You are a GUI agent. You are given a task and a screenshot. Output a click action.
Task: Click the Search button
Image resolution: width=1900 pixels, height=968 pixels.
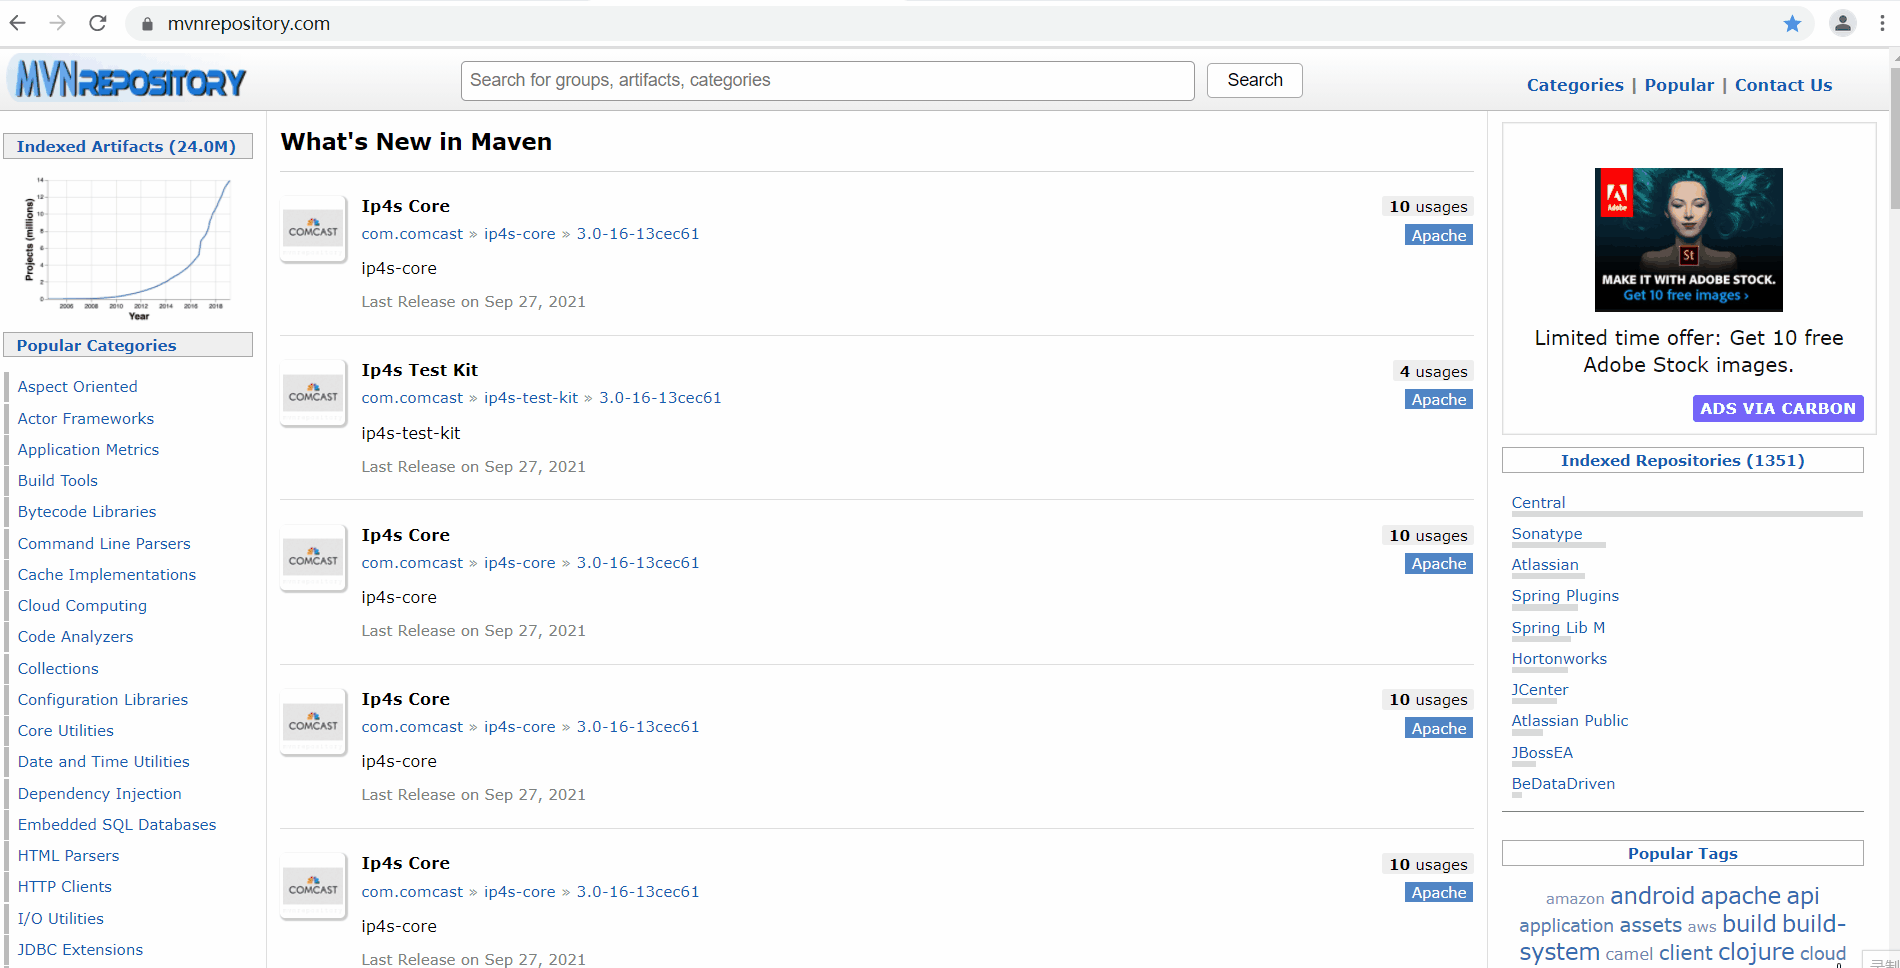coord(1254,80)
